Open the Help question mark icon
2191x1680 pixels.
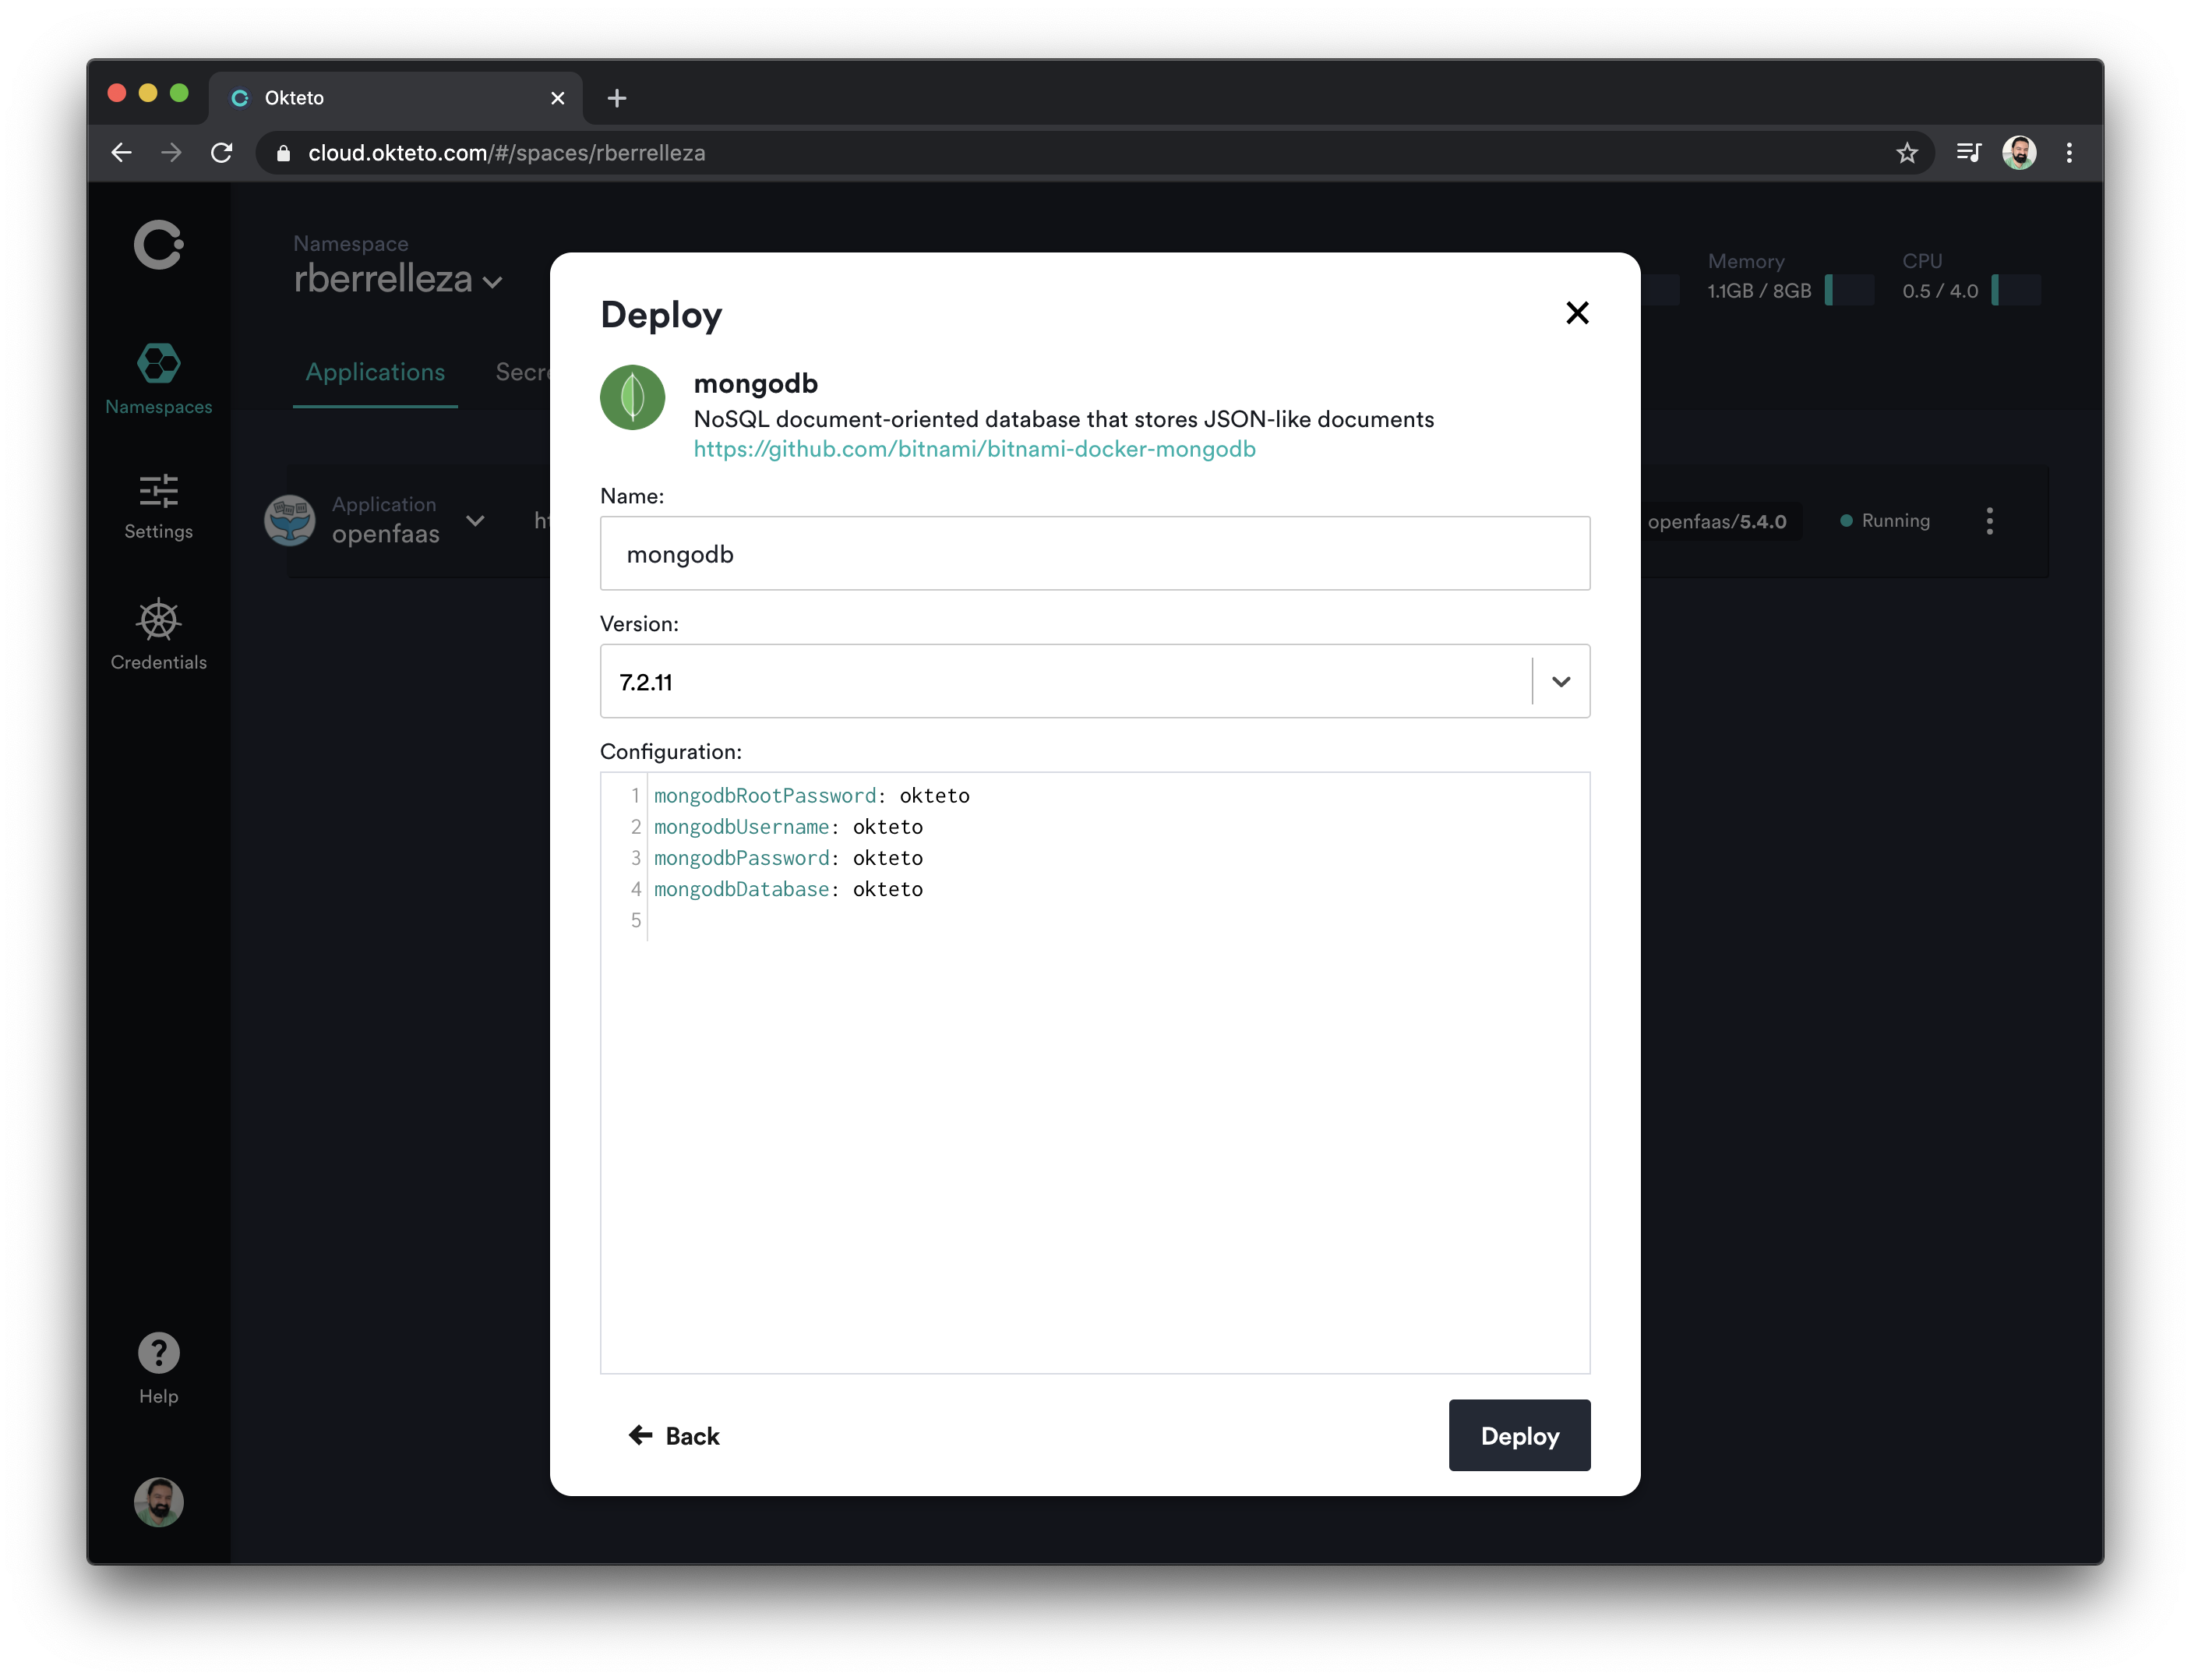point(159,1353)
